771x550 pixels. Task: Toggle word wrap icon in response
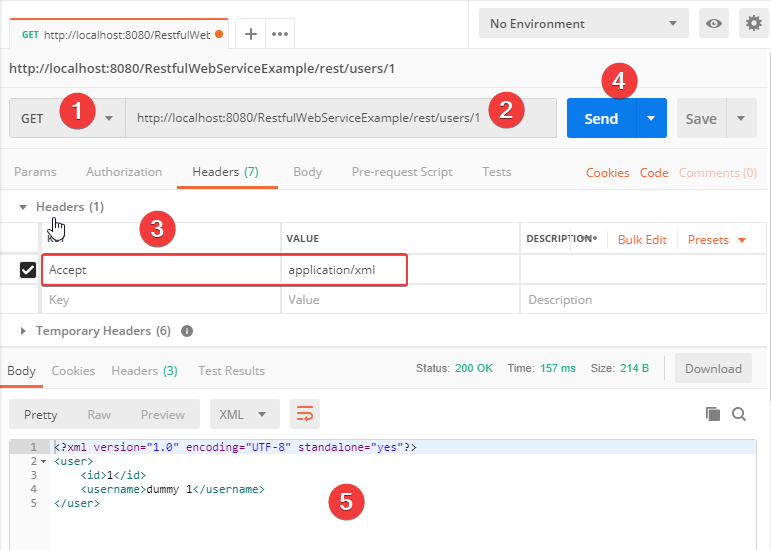pos(305,414)
